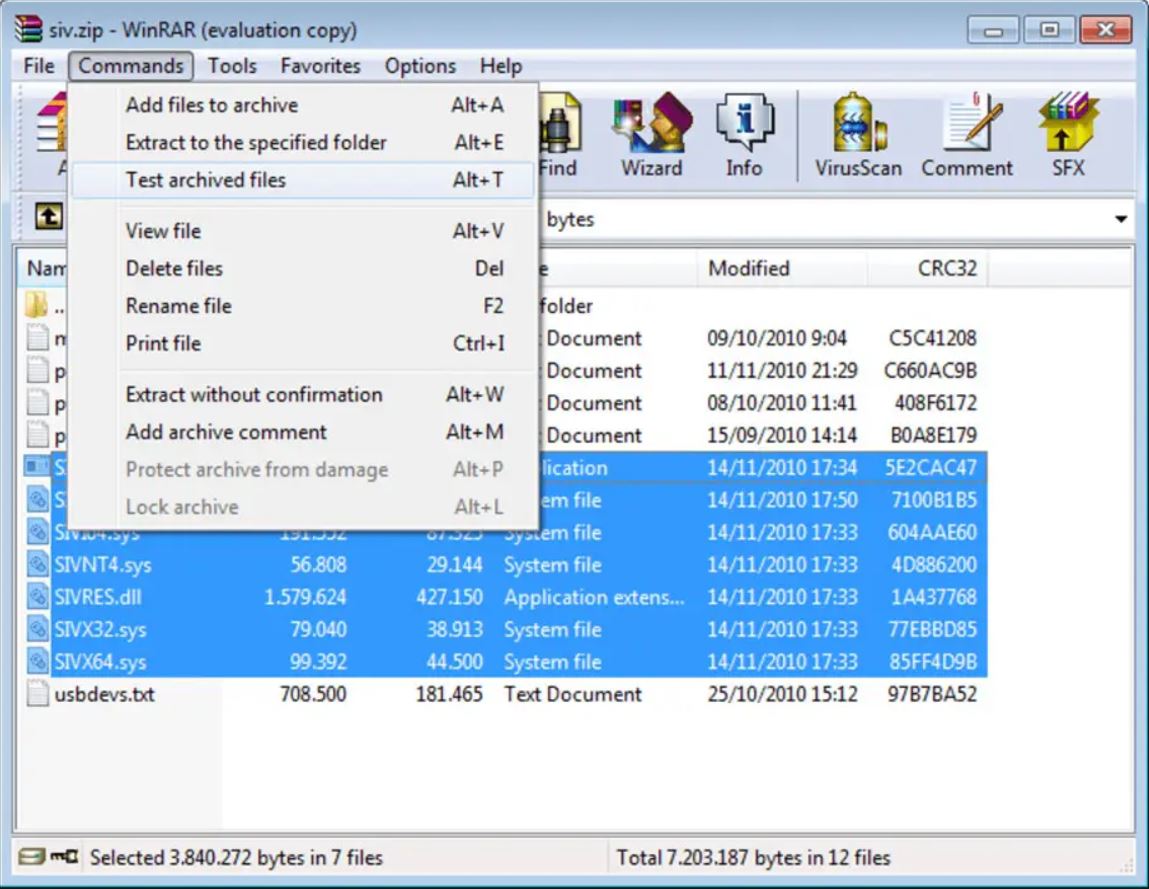Choose View file command
1149x889 pixels.
[303, 231]
